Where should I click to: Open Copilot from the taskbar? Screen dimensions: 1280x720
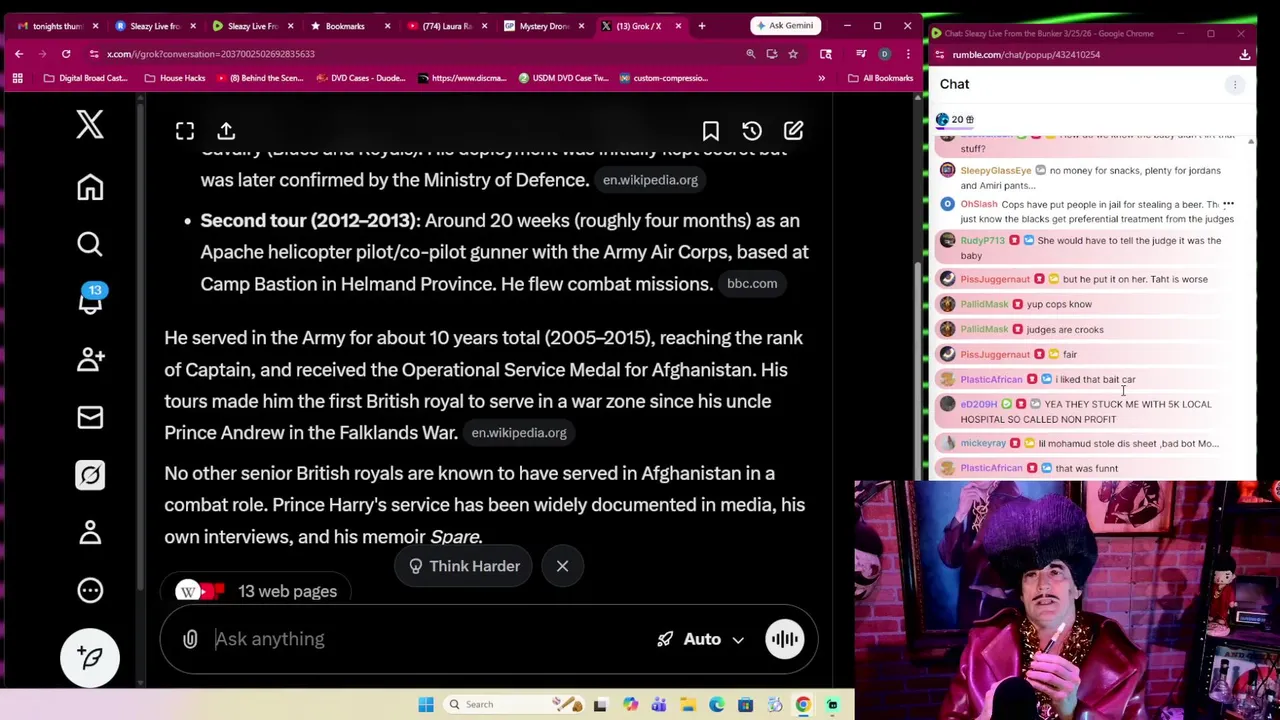[x=630, y=705]
